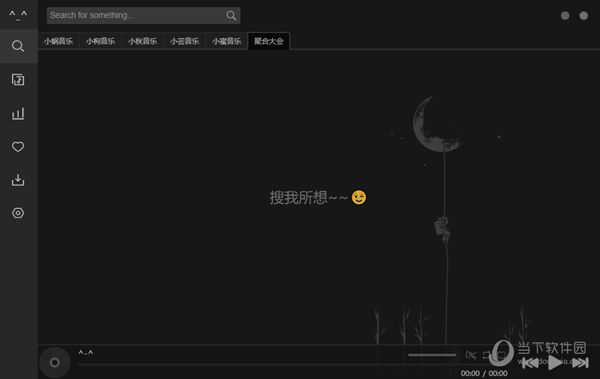
Task: Skip to the previous track
Action: (x=530, y=363)
